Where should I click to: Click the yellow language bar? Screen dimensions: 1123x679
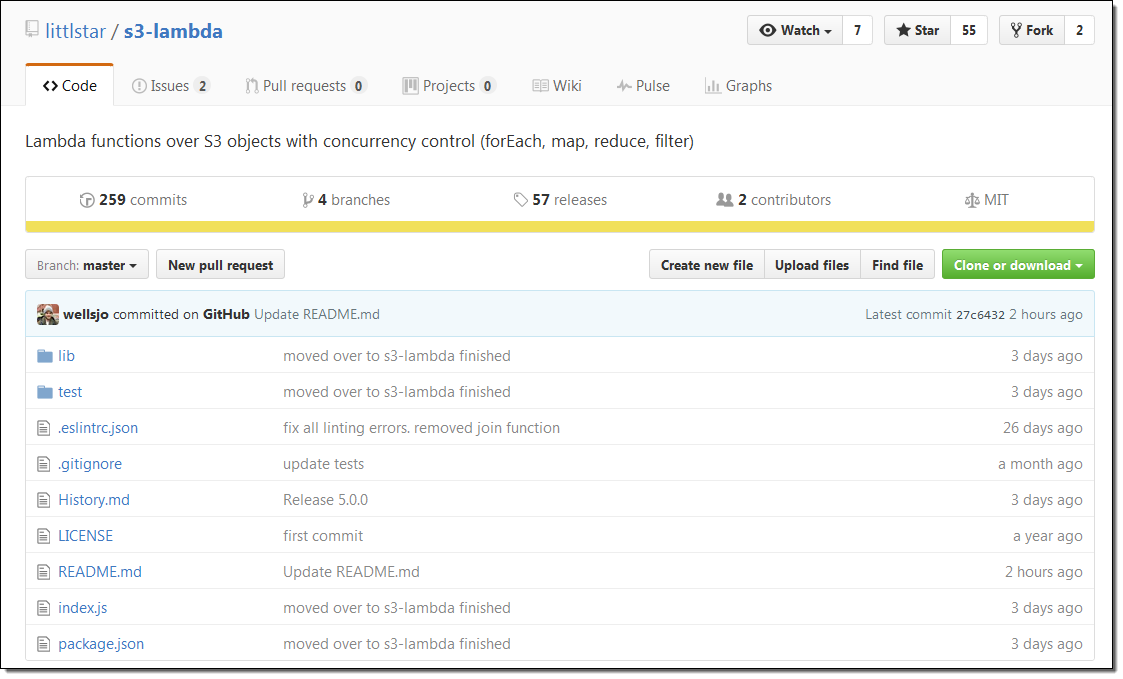(560, 227)
